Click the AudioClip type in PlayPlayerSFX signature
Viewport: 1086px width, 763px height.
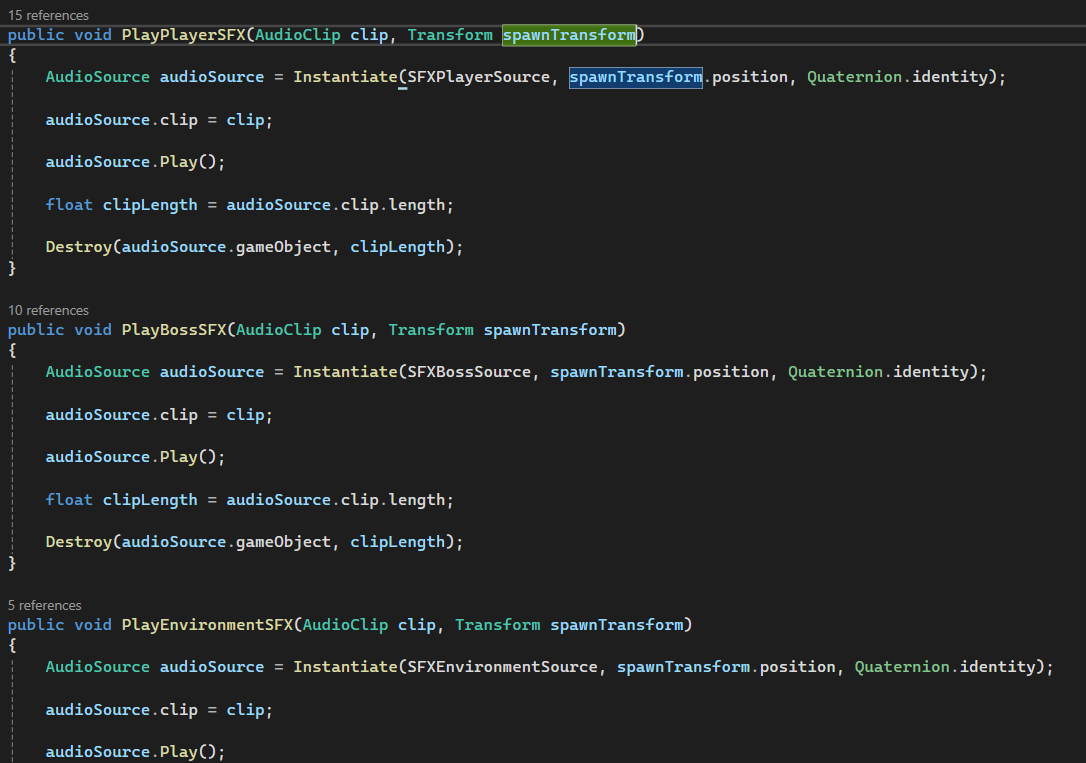(x=302, y=35)
